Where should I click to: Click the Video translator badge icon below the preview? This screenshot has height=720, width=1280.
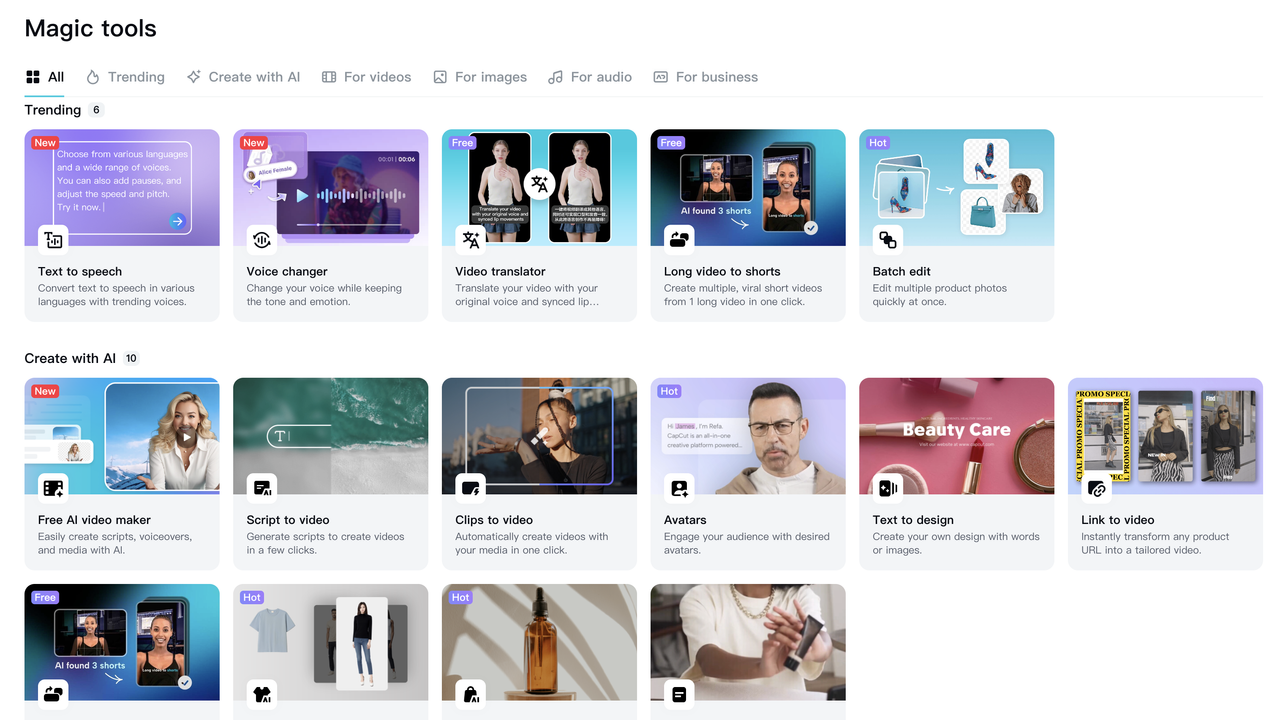(x=471, y=240)
